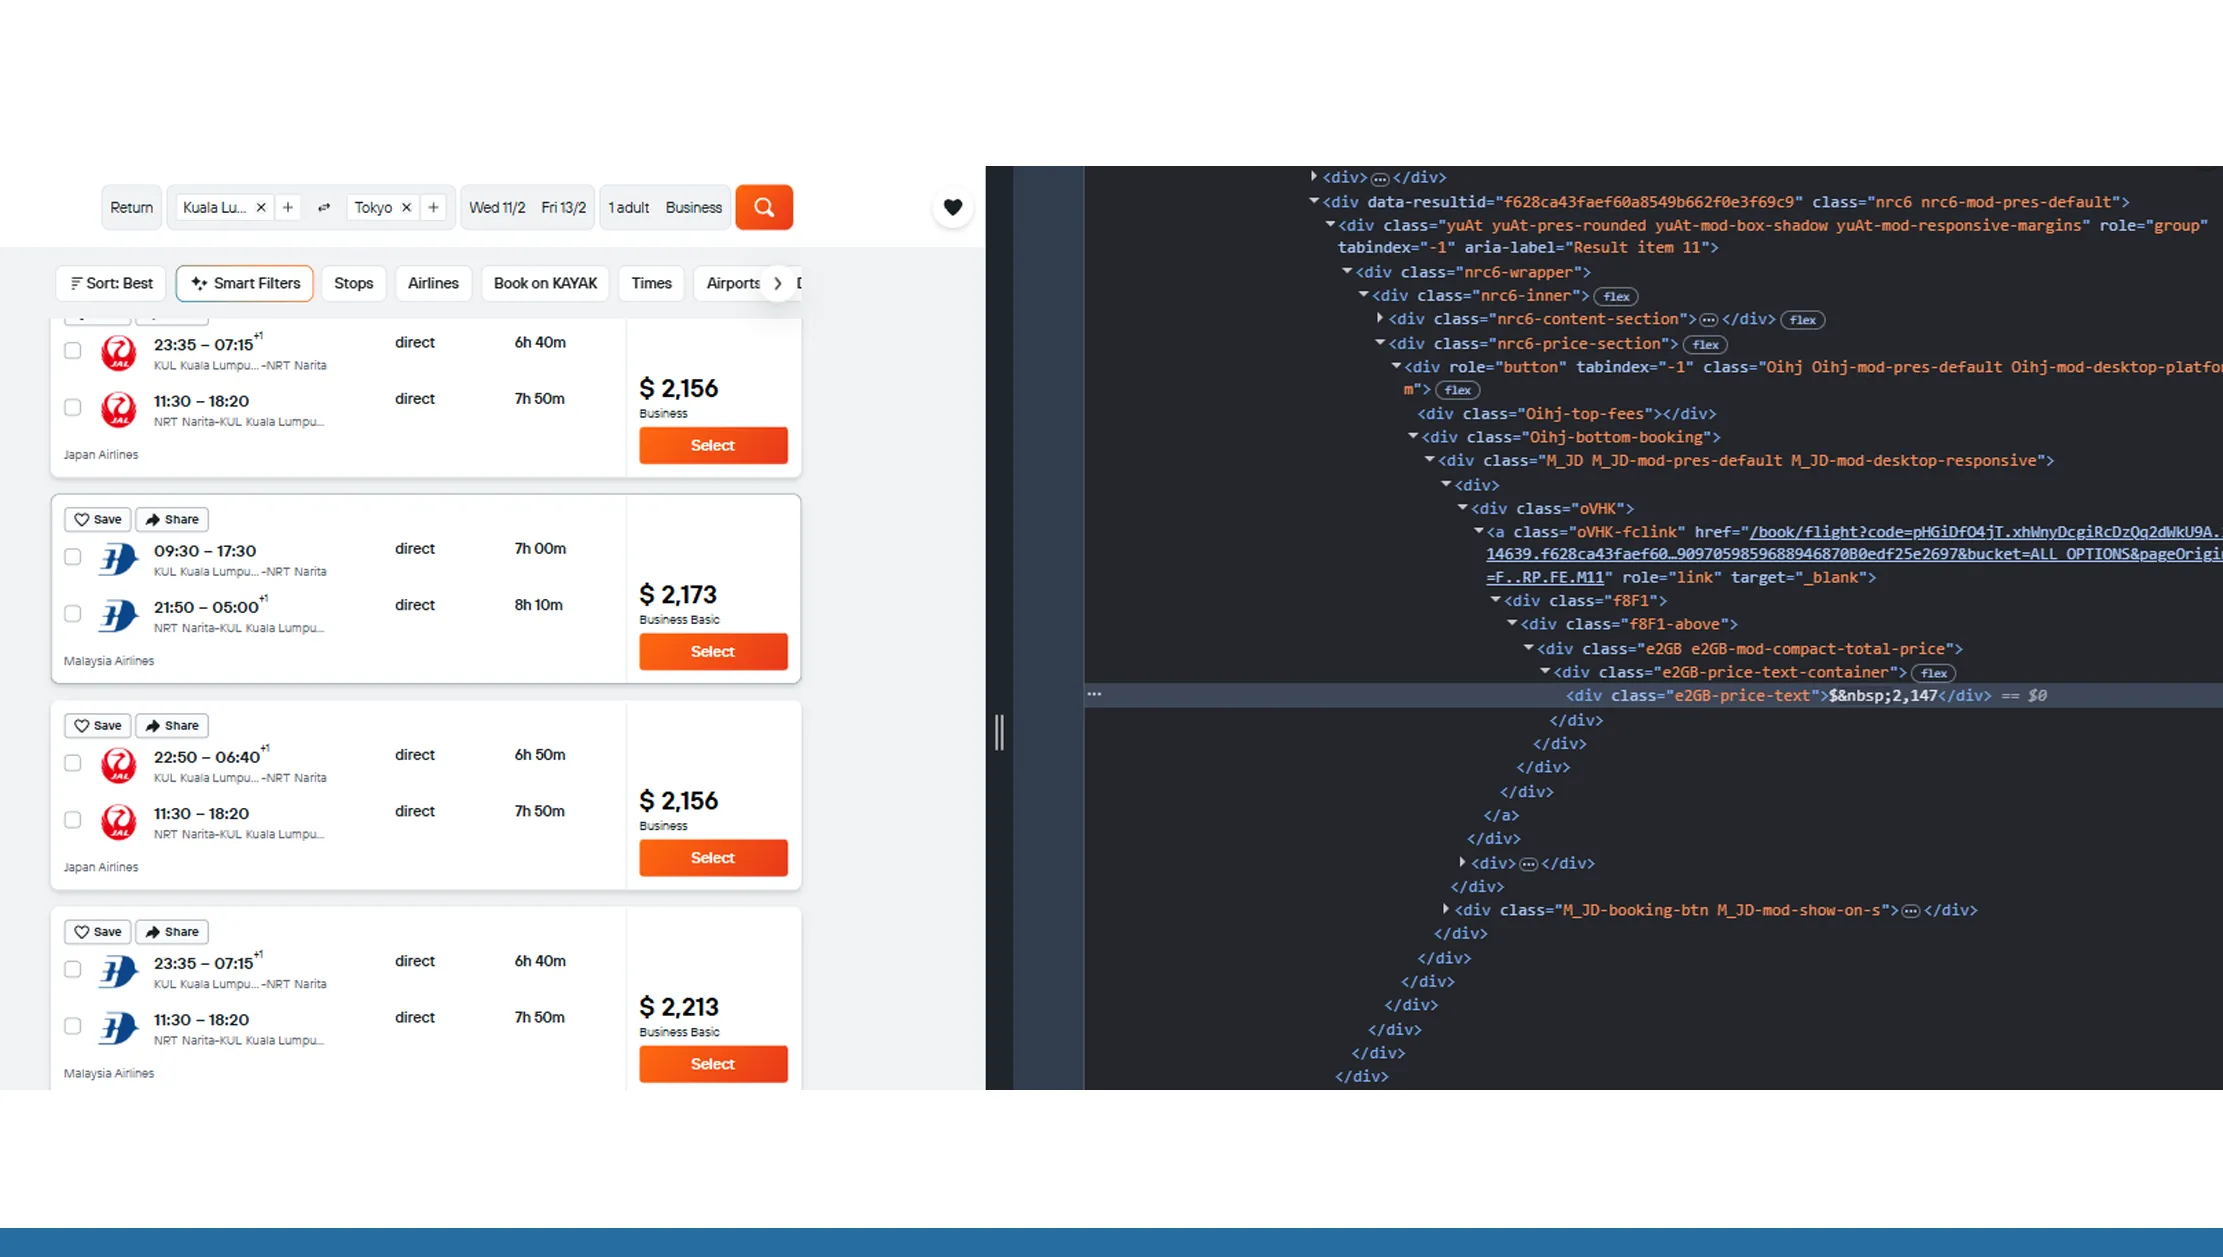Add another destination via plus after Tokyo
Image resolution: width=2223 pixels, height=1257 pixels.
click(433, 207)
